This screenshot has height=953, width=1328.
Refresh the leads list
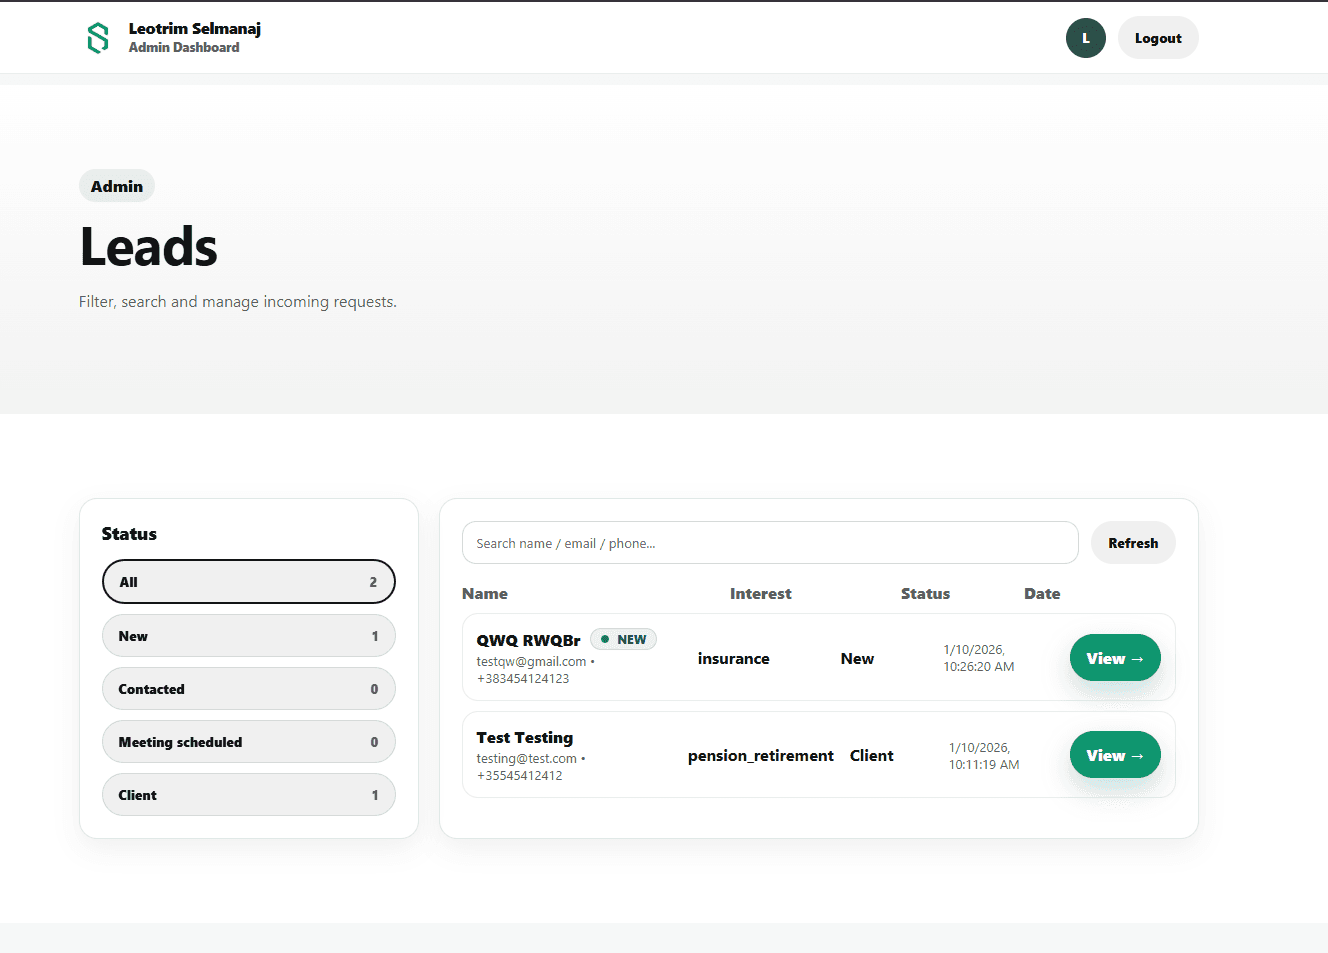(1132, 542)
